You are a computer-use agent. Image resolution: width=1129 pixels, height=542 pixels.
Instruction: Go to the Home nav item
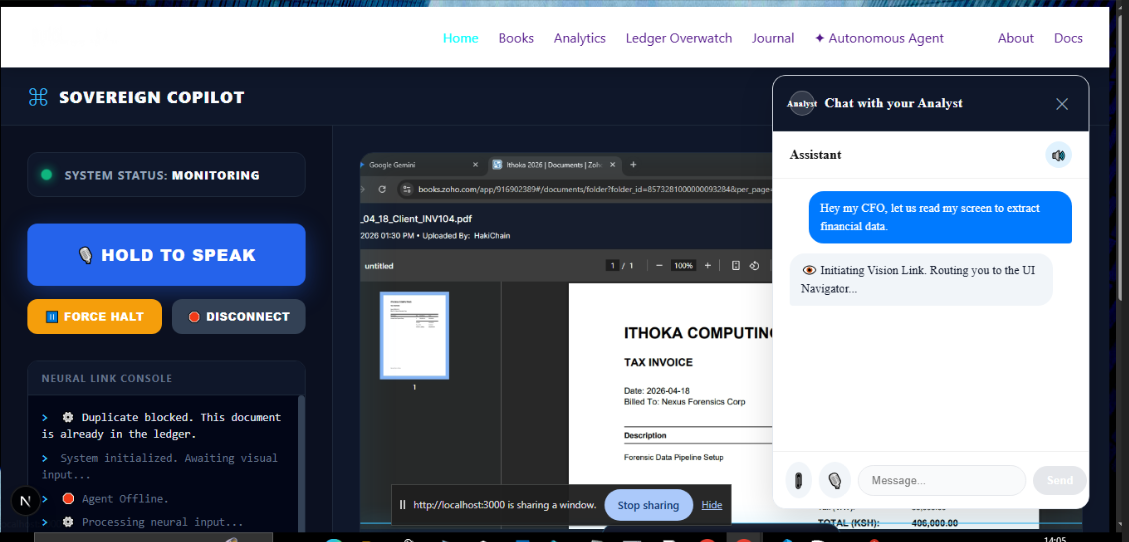point(461,38)
